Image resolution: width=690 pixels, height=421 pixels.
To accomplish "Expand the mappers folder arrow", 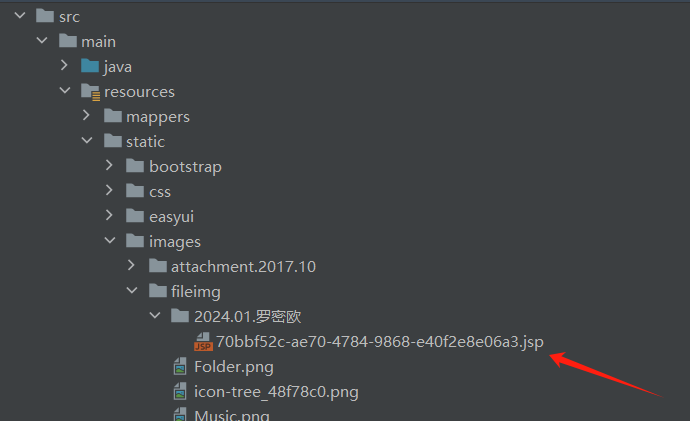I will point(86,116).
